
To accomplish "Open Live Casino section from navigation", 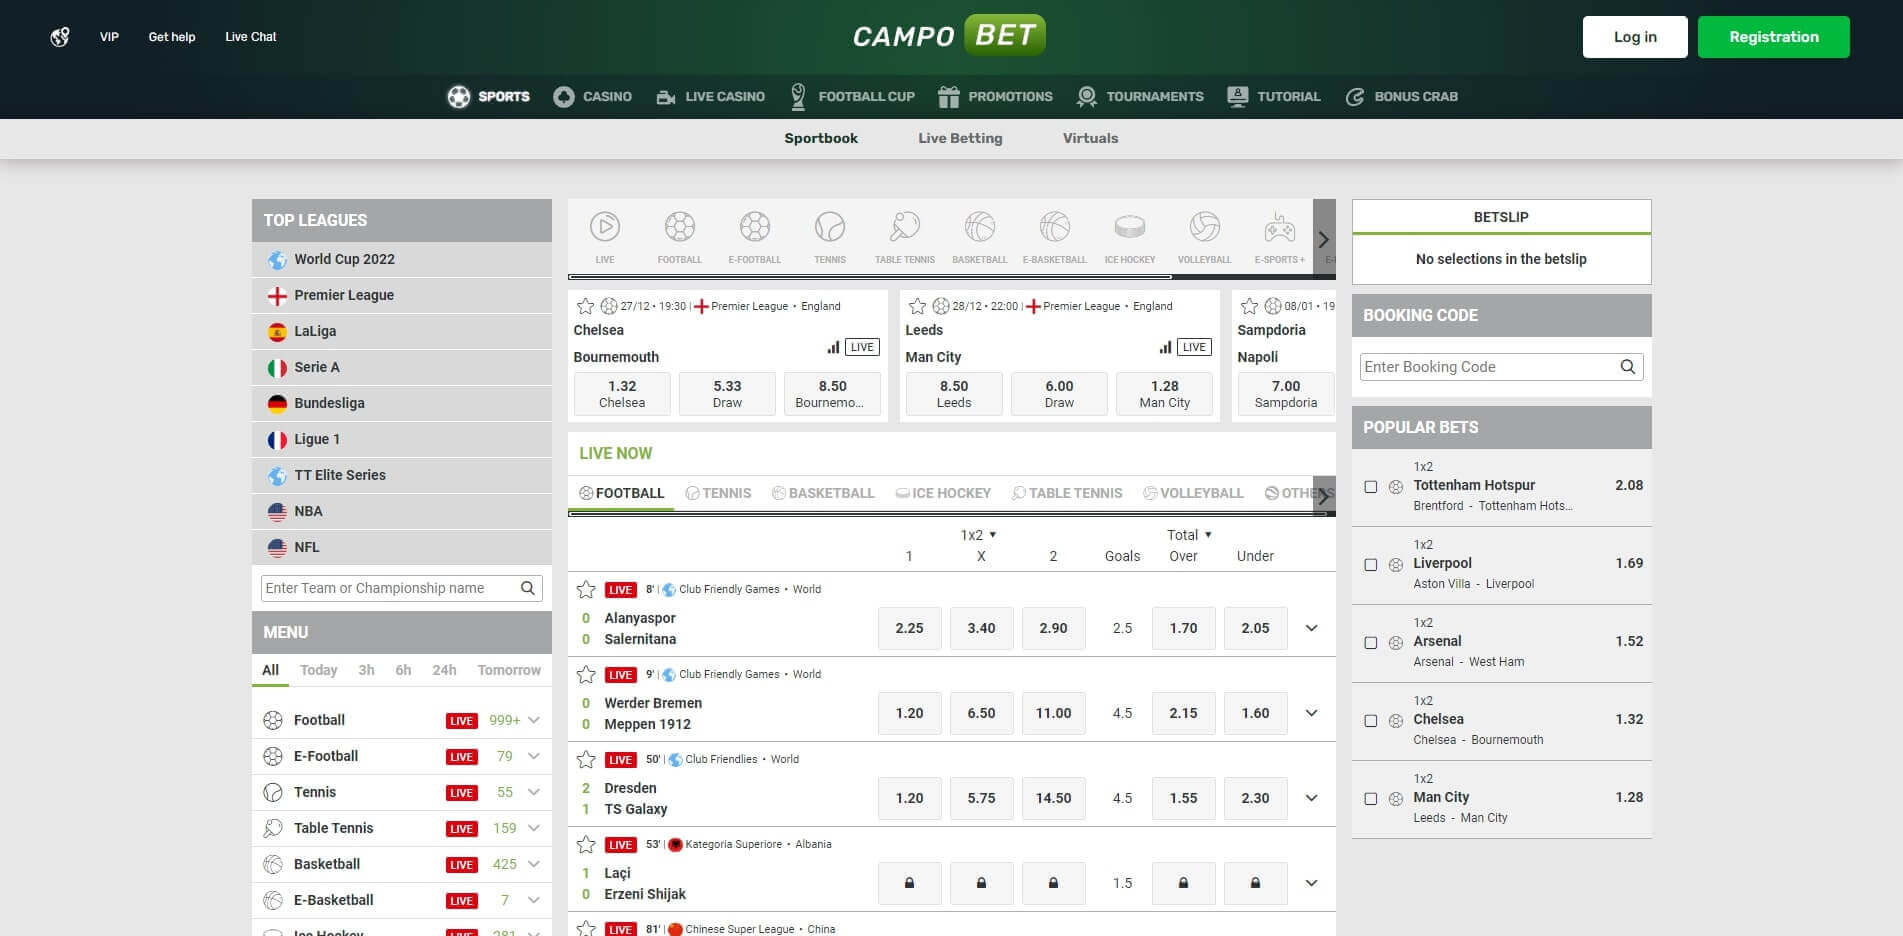I will click(x=711, y=97).
